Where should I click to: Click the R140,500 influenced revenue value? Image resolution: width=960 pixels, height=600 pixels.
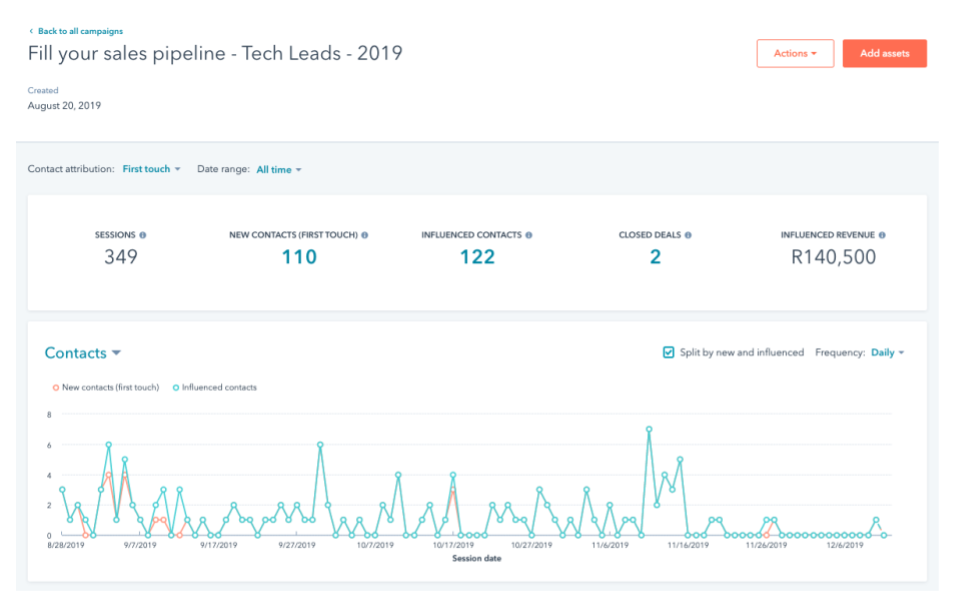tap(833, 257)
